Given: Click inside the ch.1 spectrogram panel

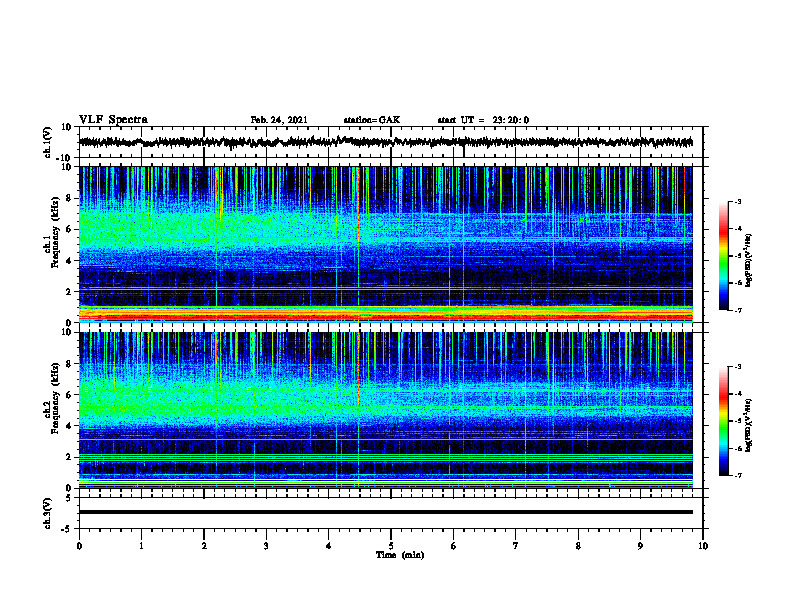Looking at the screenshot, I should click(386, 244).
